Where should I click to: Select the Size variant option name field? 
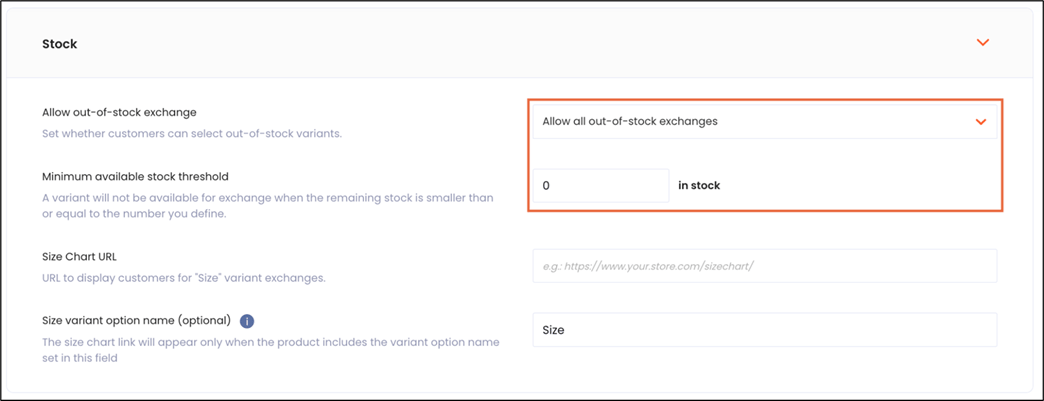click(x=764, y=330)
